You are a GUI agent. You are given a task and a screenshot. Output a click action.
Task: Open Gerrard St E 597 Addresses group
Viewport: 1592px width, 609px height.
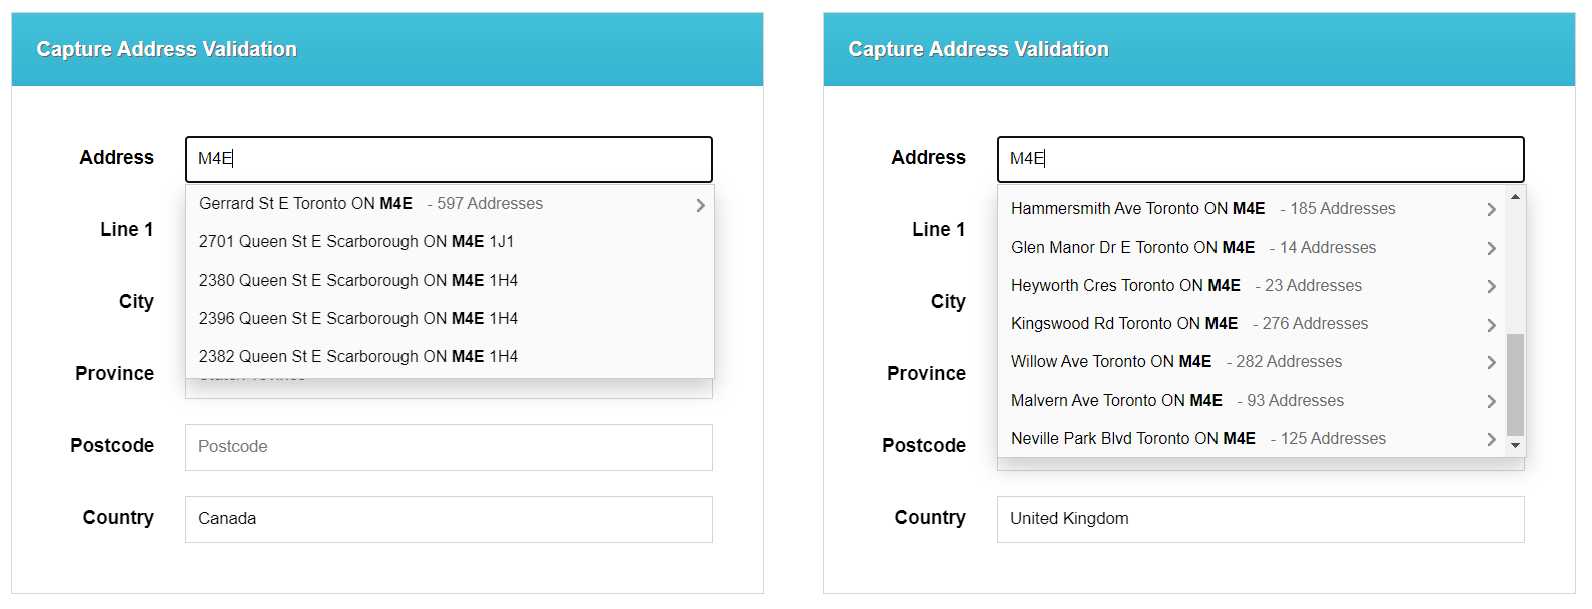click(x=450, y=204)
